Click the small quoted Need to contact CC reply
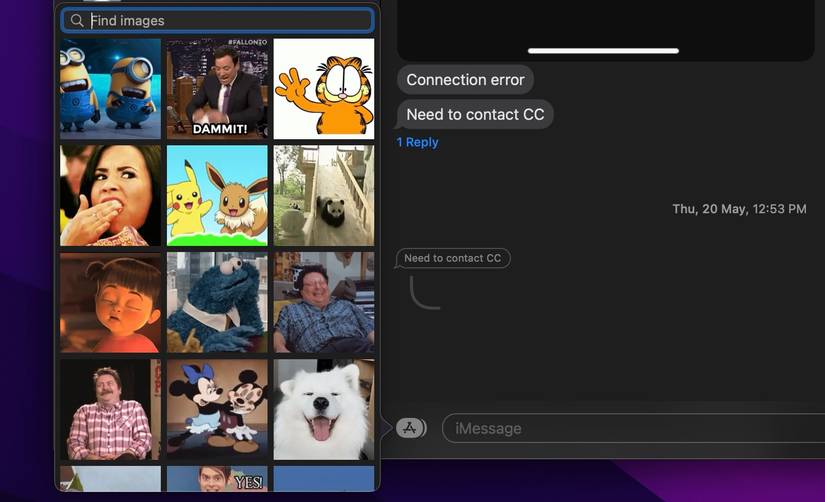The image size is (825, 502). click(452, 258)
